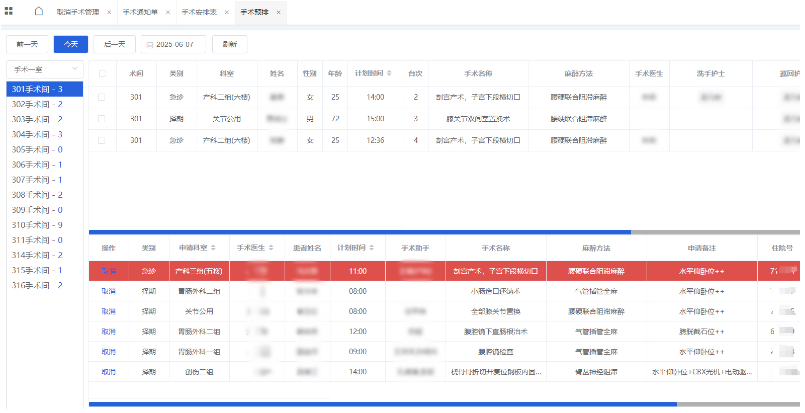This screenshot has height=413, width=805.
Task: Tick the select-all checkbox in table header
Action: pos(102,73)
